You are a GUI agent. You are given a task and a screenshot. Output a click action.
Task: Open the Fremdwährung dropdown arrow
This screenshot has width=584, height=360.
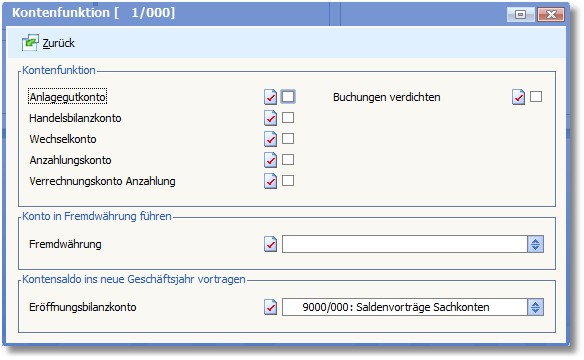(x=536, y=244)
